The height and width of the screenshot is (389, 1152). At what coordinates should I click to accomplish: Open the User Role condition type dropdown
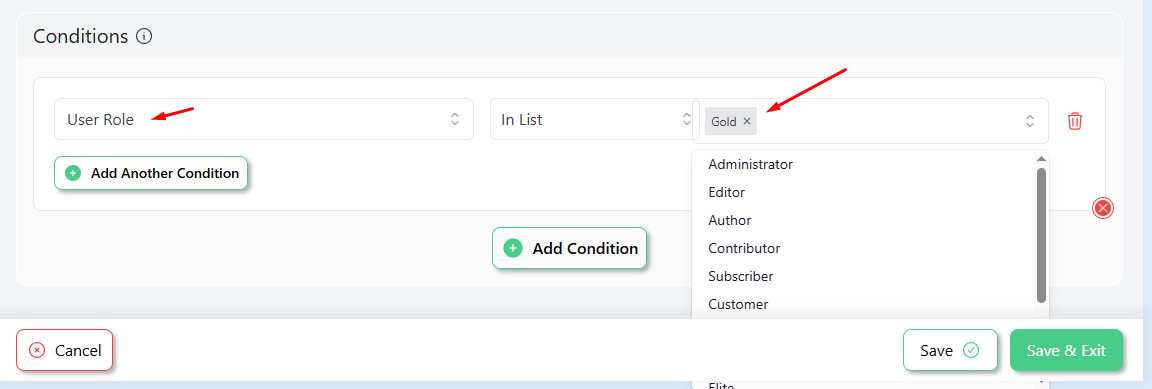click(x=264, y=119)
